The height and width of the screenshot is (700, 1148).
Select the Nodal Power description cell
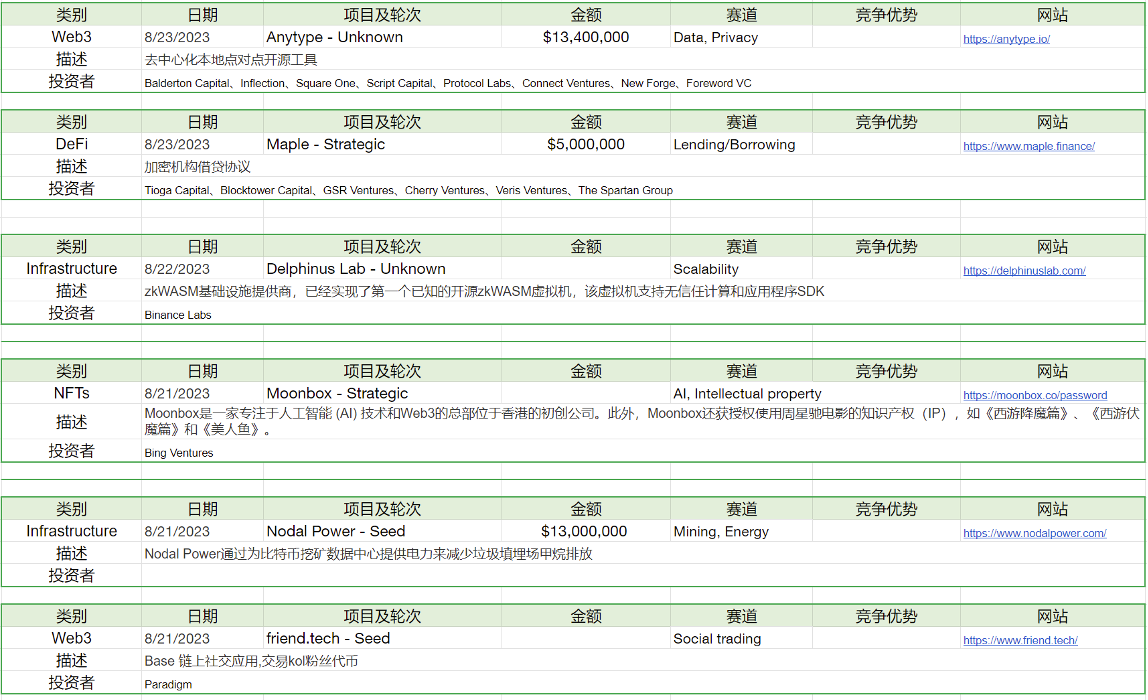click(643, 553)
